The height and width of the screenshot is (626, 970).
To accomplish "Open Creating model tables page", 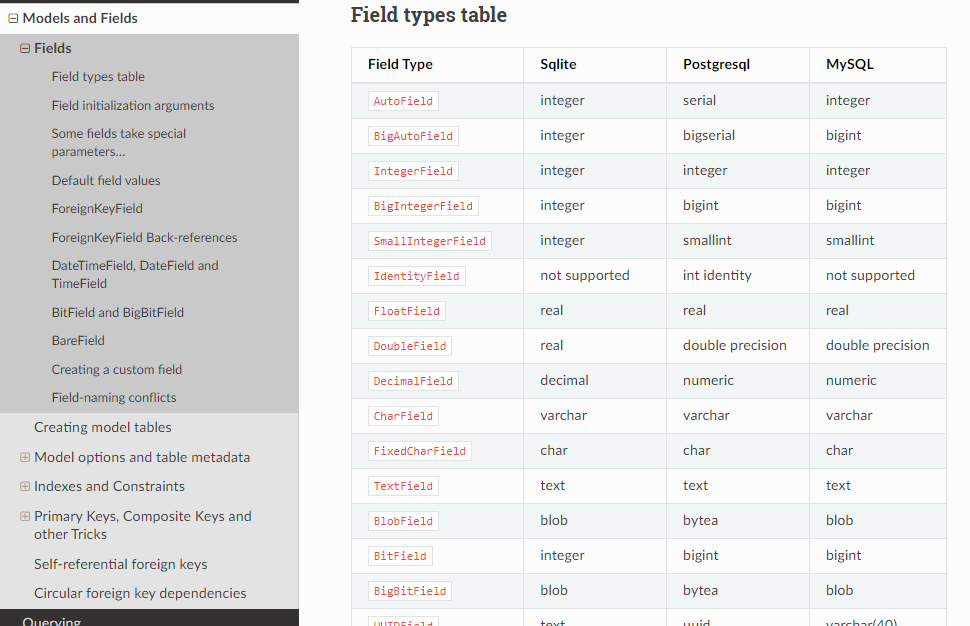I will pyautogui.click(x=103, y=427).
